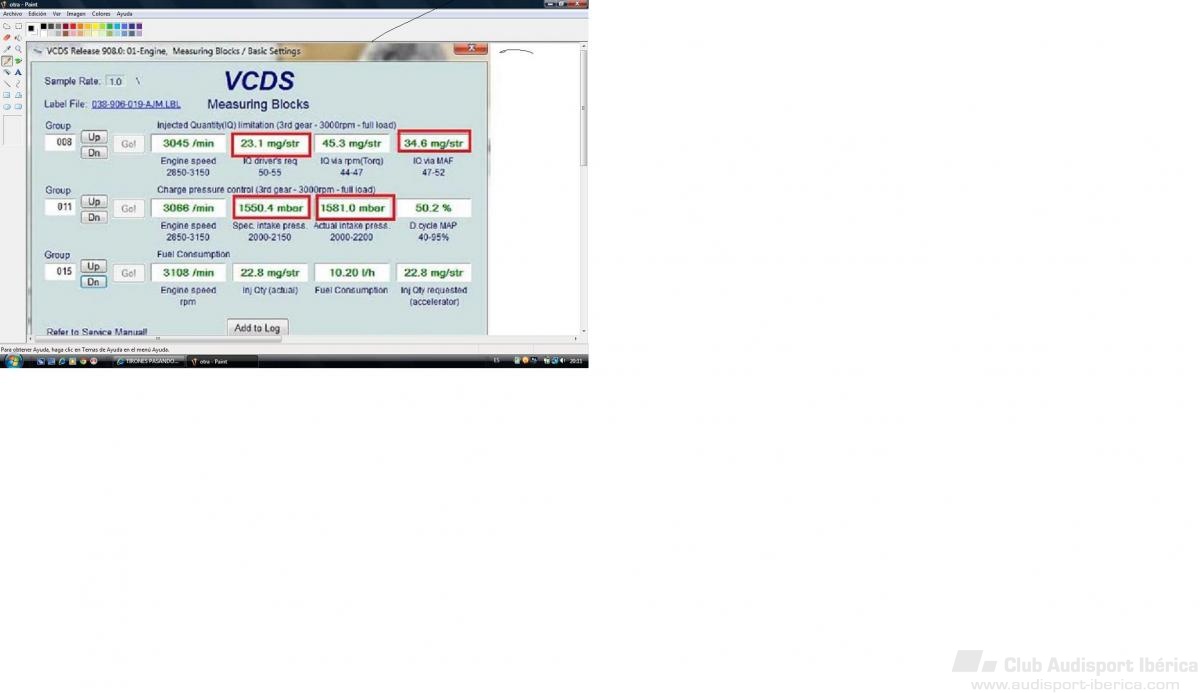Viewport: 1200px width, 693px height.
Task: Select the Color Picker eyedropper tool
Action: (7, 48)
